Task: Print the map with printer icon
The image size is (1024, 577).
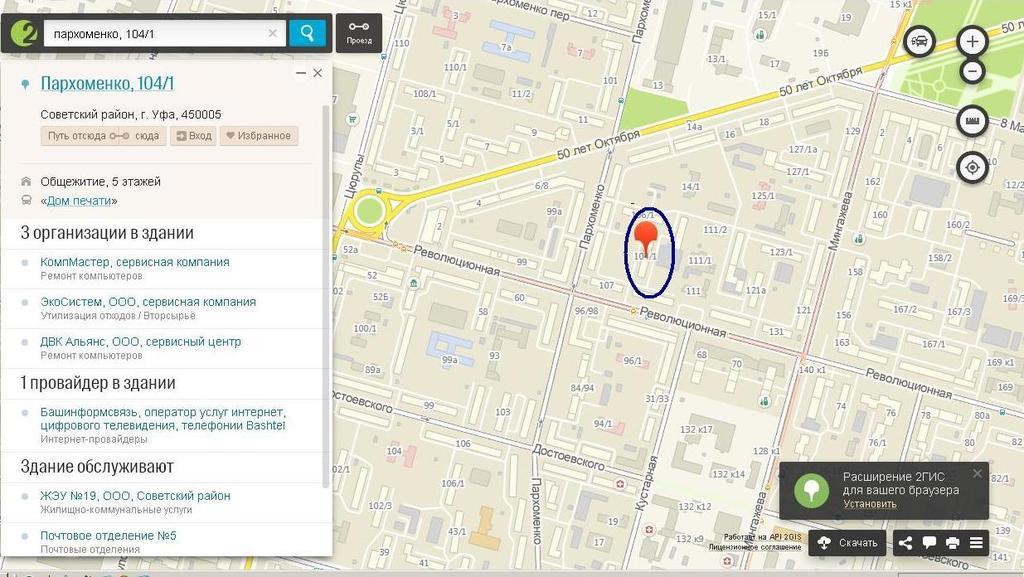Action: [953, 543]
